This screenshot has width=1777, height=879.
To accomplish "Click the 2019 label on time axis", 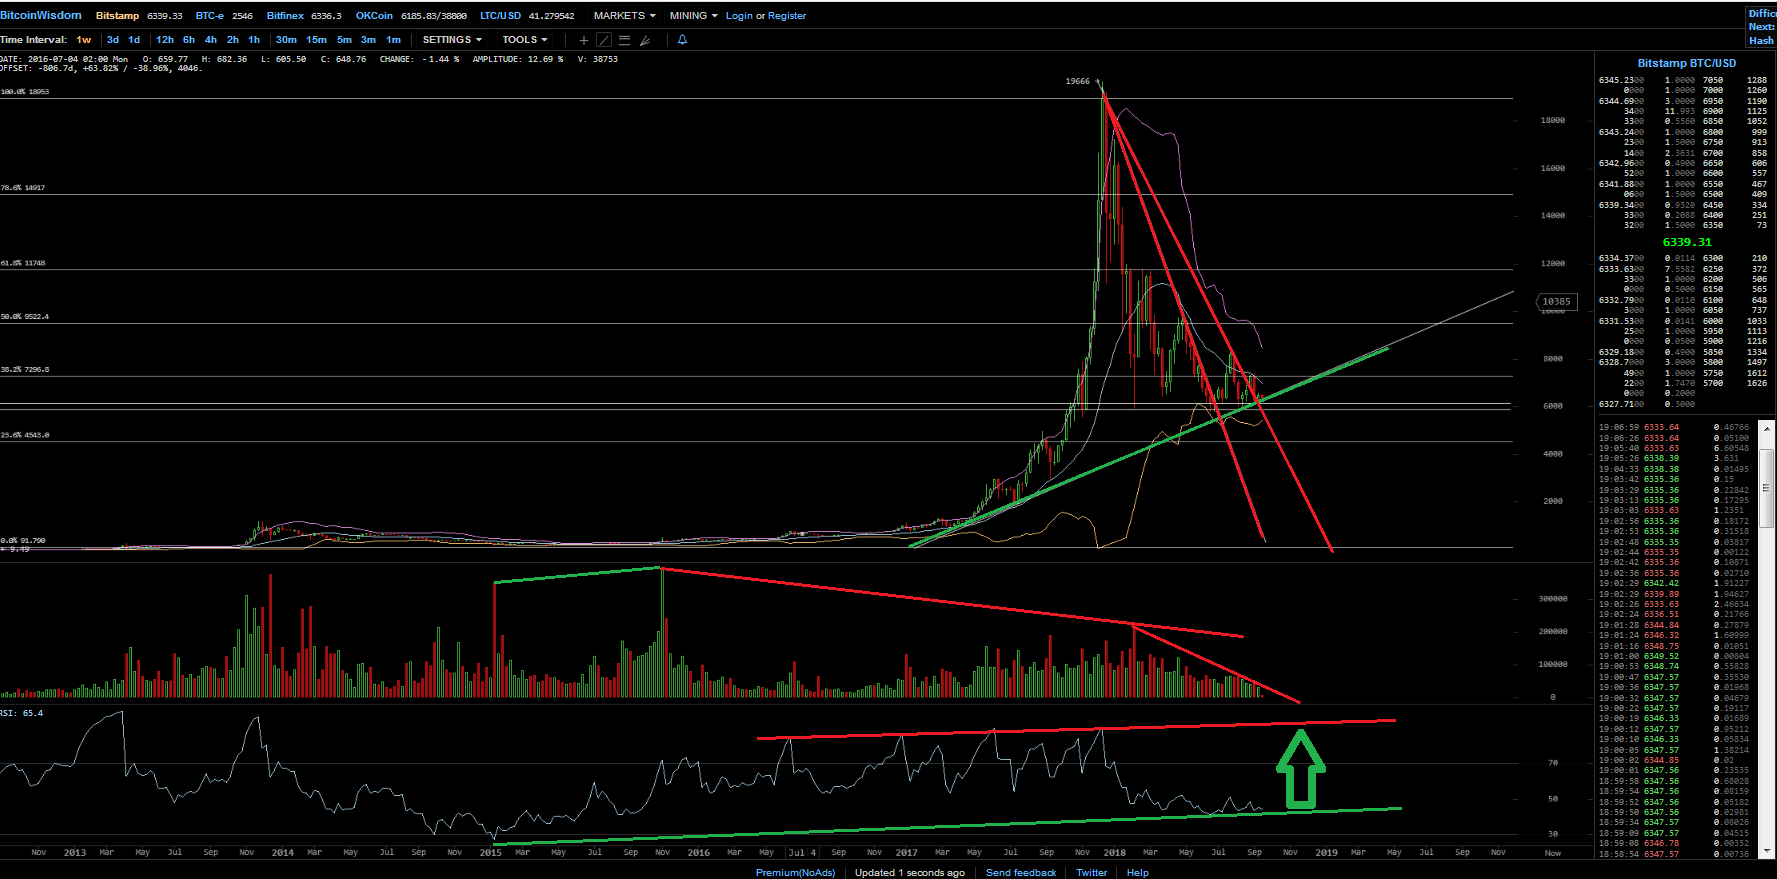I will [x=1326, y=853].
